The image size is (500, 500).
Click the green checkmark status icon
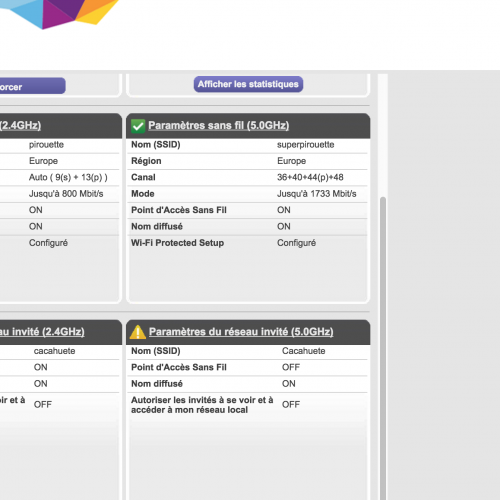pos(138,126)
